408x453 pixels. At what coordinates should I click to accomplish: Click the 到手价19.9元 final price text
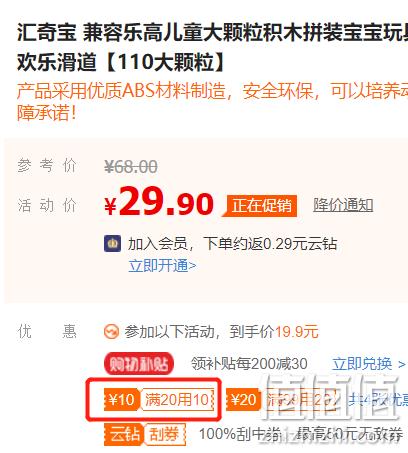[x=274, y=332]
